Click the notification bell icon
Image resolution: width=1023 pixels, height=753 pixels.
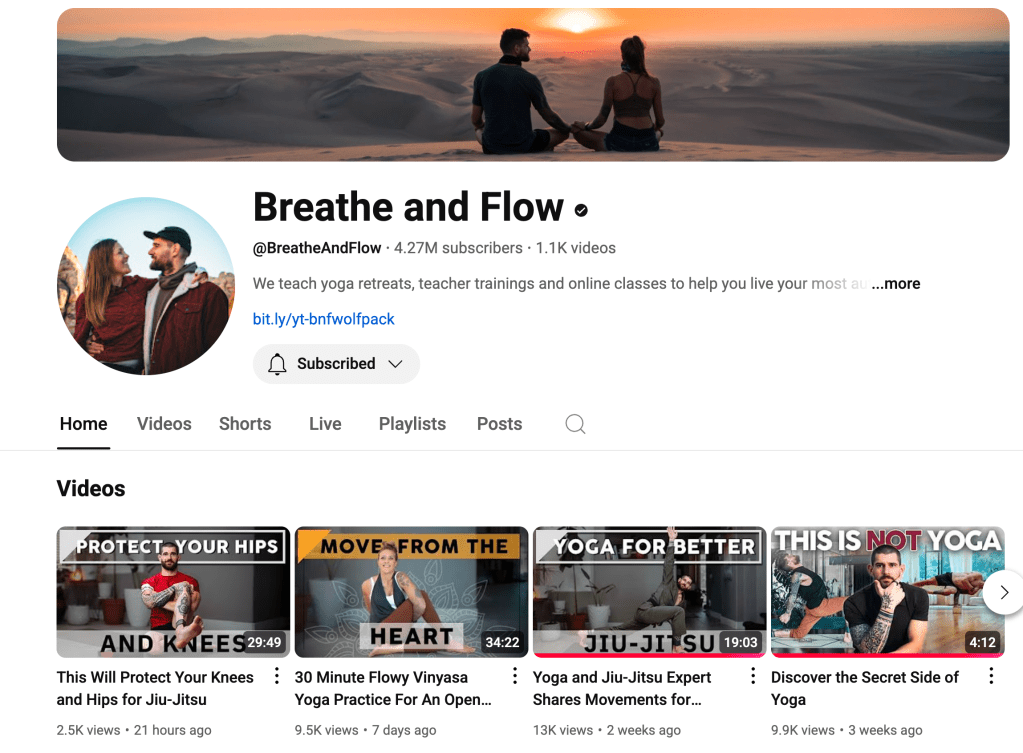tap(278, 364)
